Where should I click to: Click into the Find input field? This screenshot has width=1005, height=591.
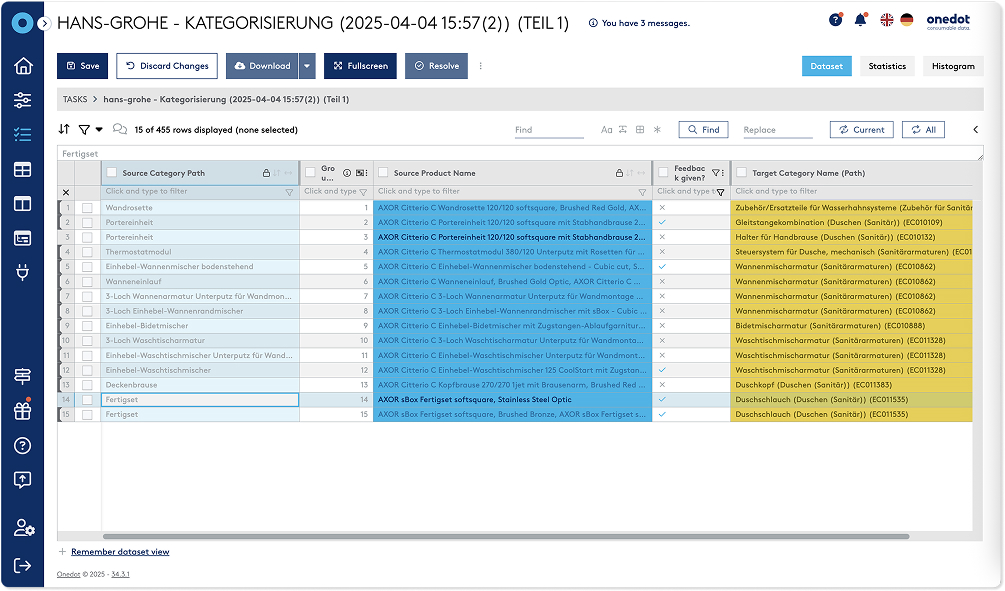549,130
